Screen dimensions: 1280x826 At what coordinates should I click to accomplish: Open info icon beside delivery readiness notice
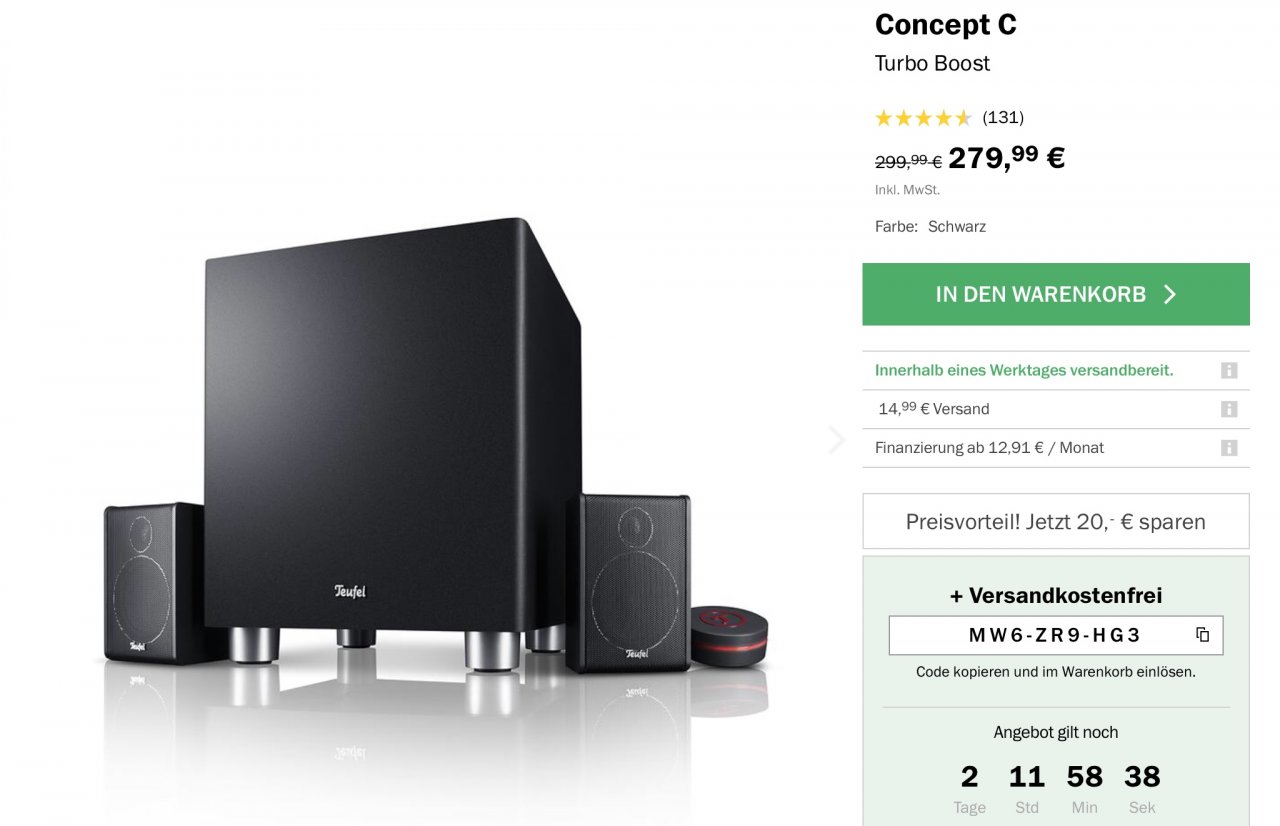1229,371
